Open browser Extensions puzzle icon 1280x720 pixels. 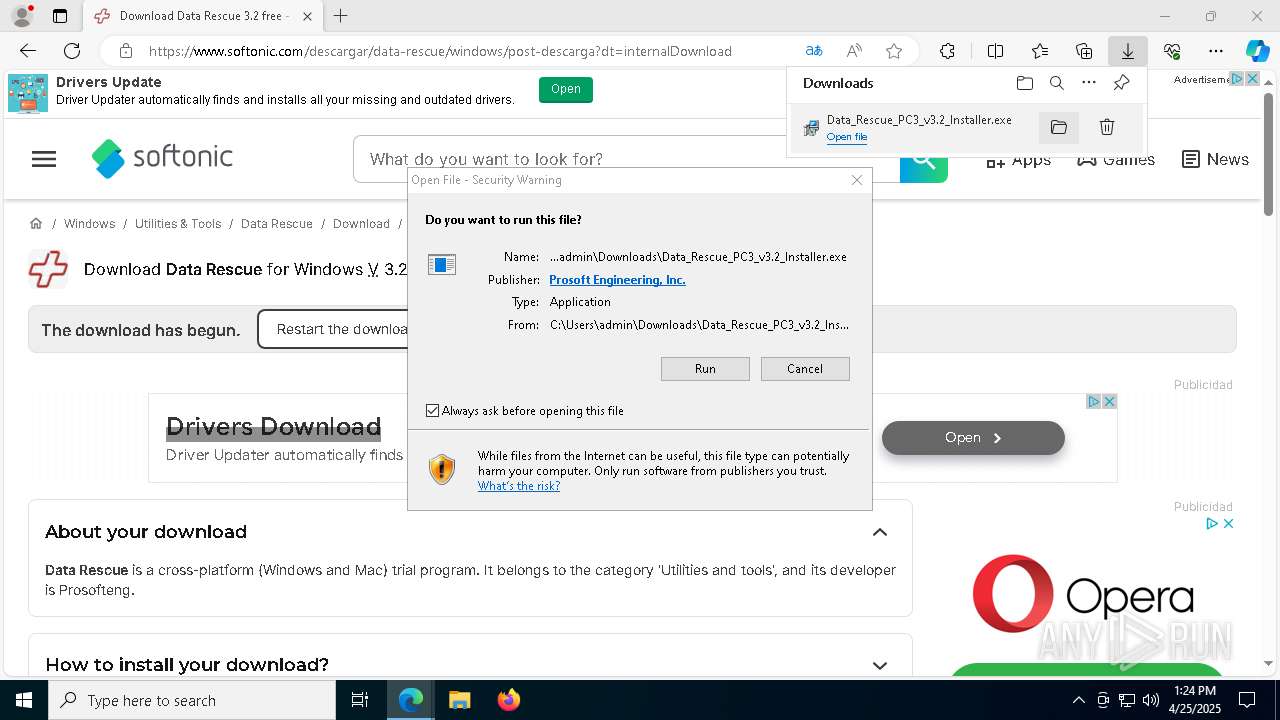point(947,51)
